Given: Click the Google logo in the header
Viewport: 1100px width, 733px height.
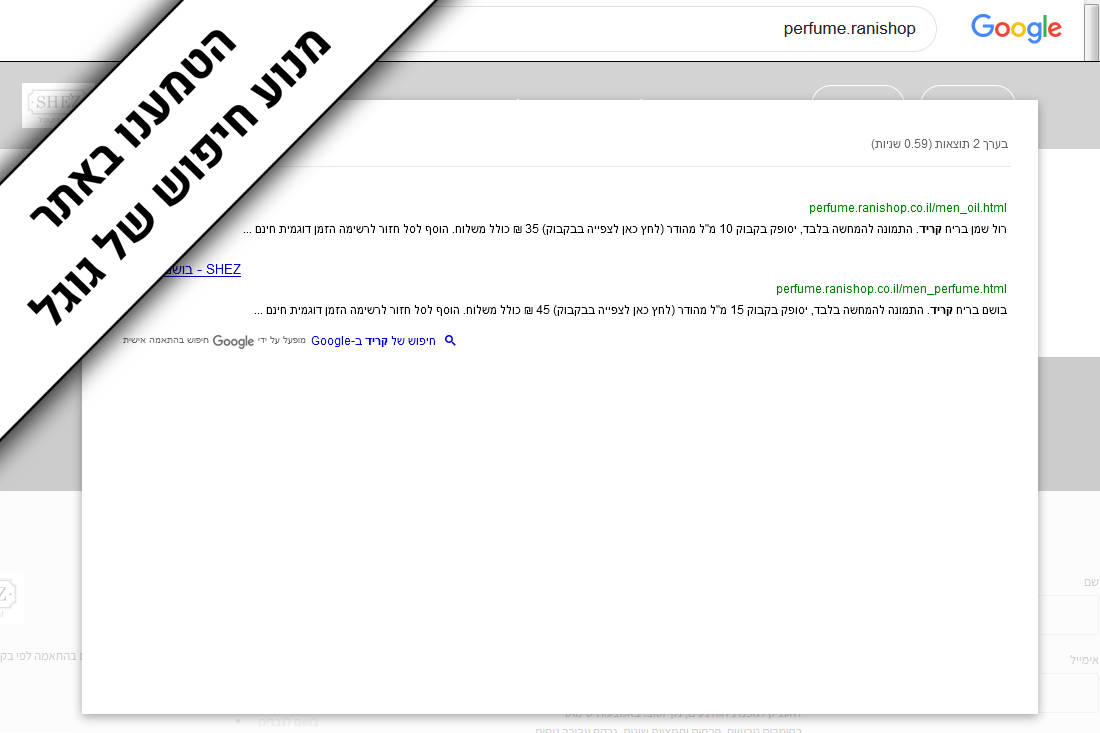Looking at the screenshot, I should pos(1015,29).
